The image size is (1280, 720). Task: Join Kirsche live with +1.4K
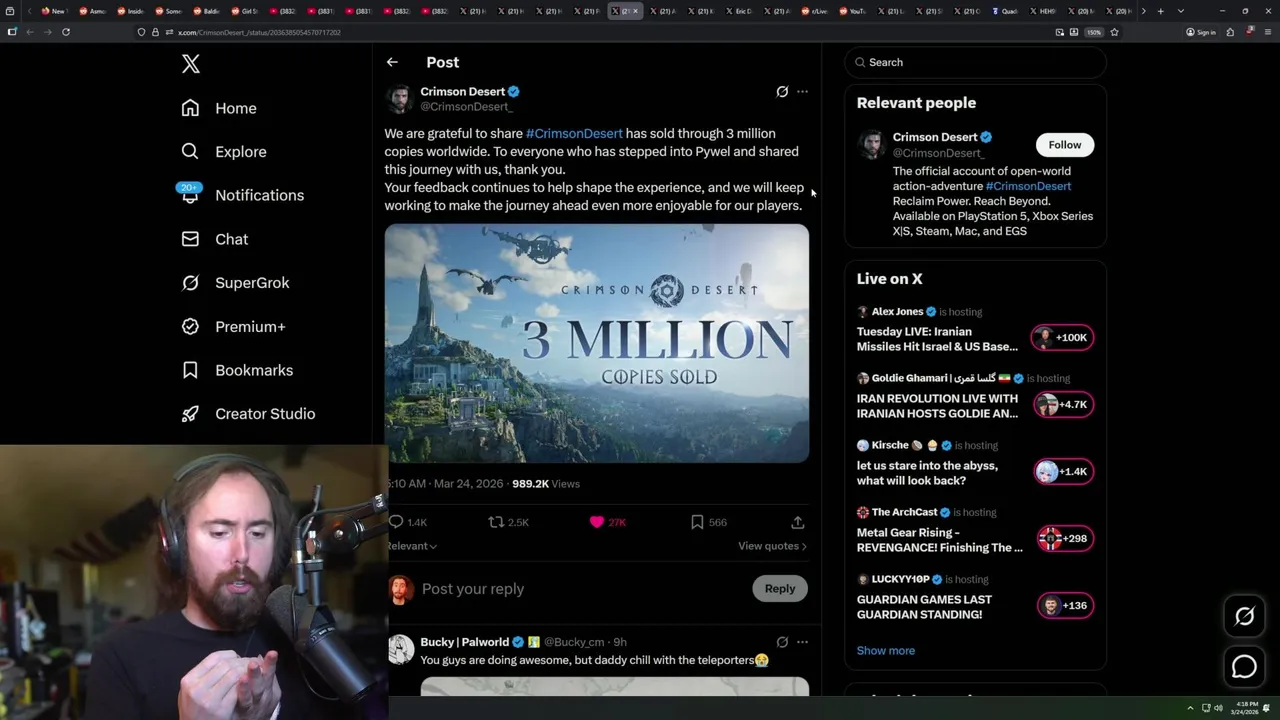coord(1063,472)
